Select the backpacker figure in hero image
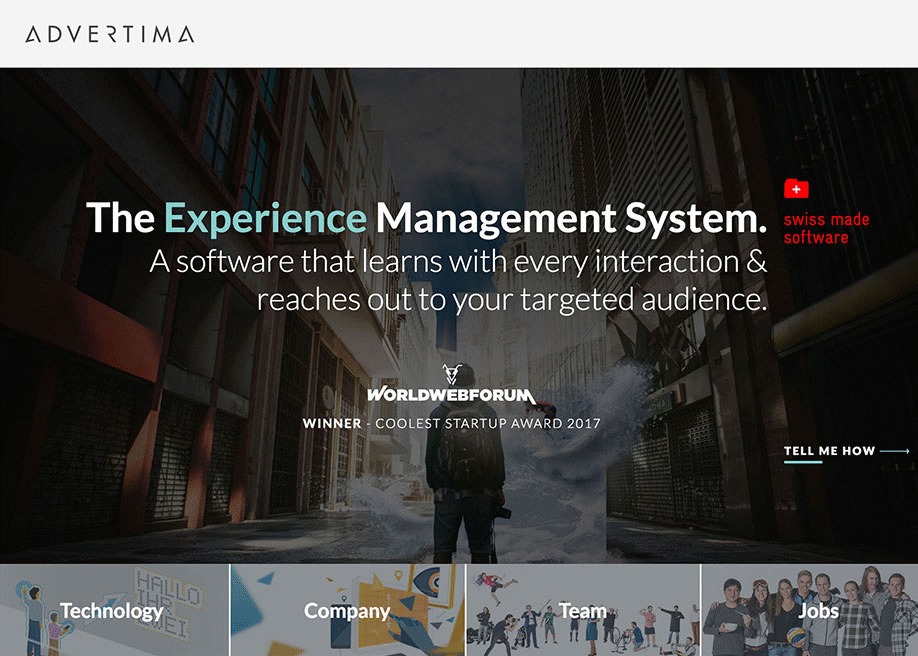Image resolution: width=918 pixels, height=656 pixels. click(464, 470)
